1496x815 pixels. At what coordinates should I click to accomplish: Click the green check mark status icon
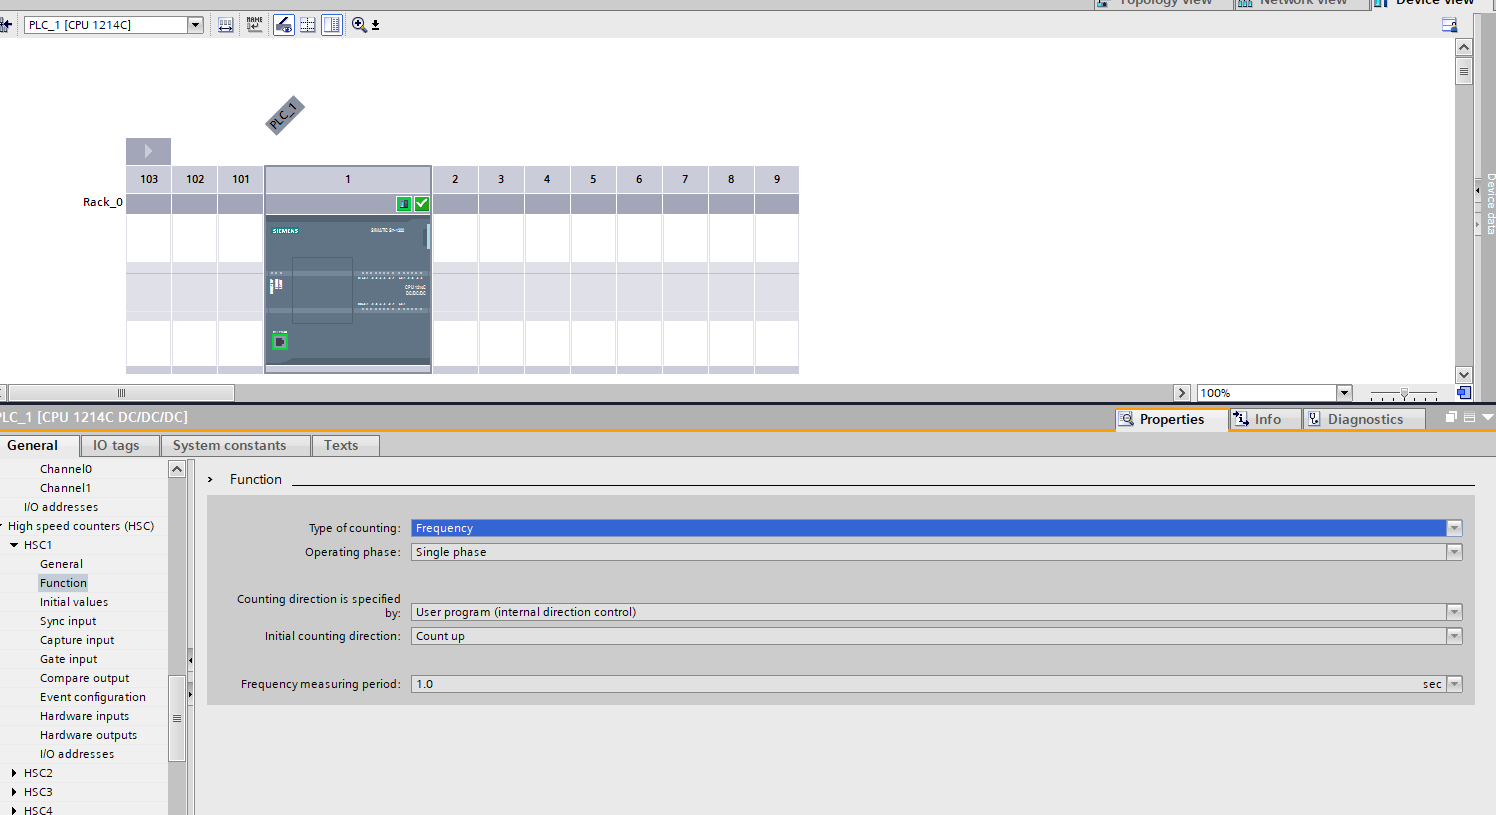pos(422,204)
